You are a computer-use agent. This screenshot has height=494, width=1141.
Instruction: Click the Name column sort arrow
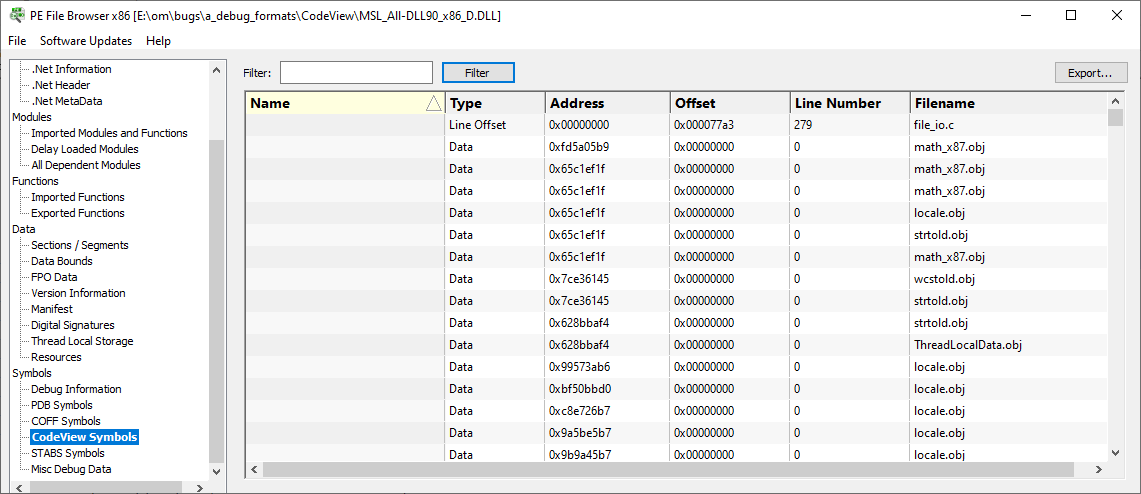(x=434, y=103)
